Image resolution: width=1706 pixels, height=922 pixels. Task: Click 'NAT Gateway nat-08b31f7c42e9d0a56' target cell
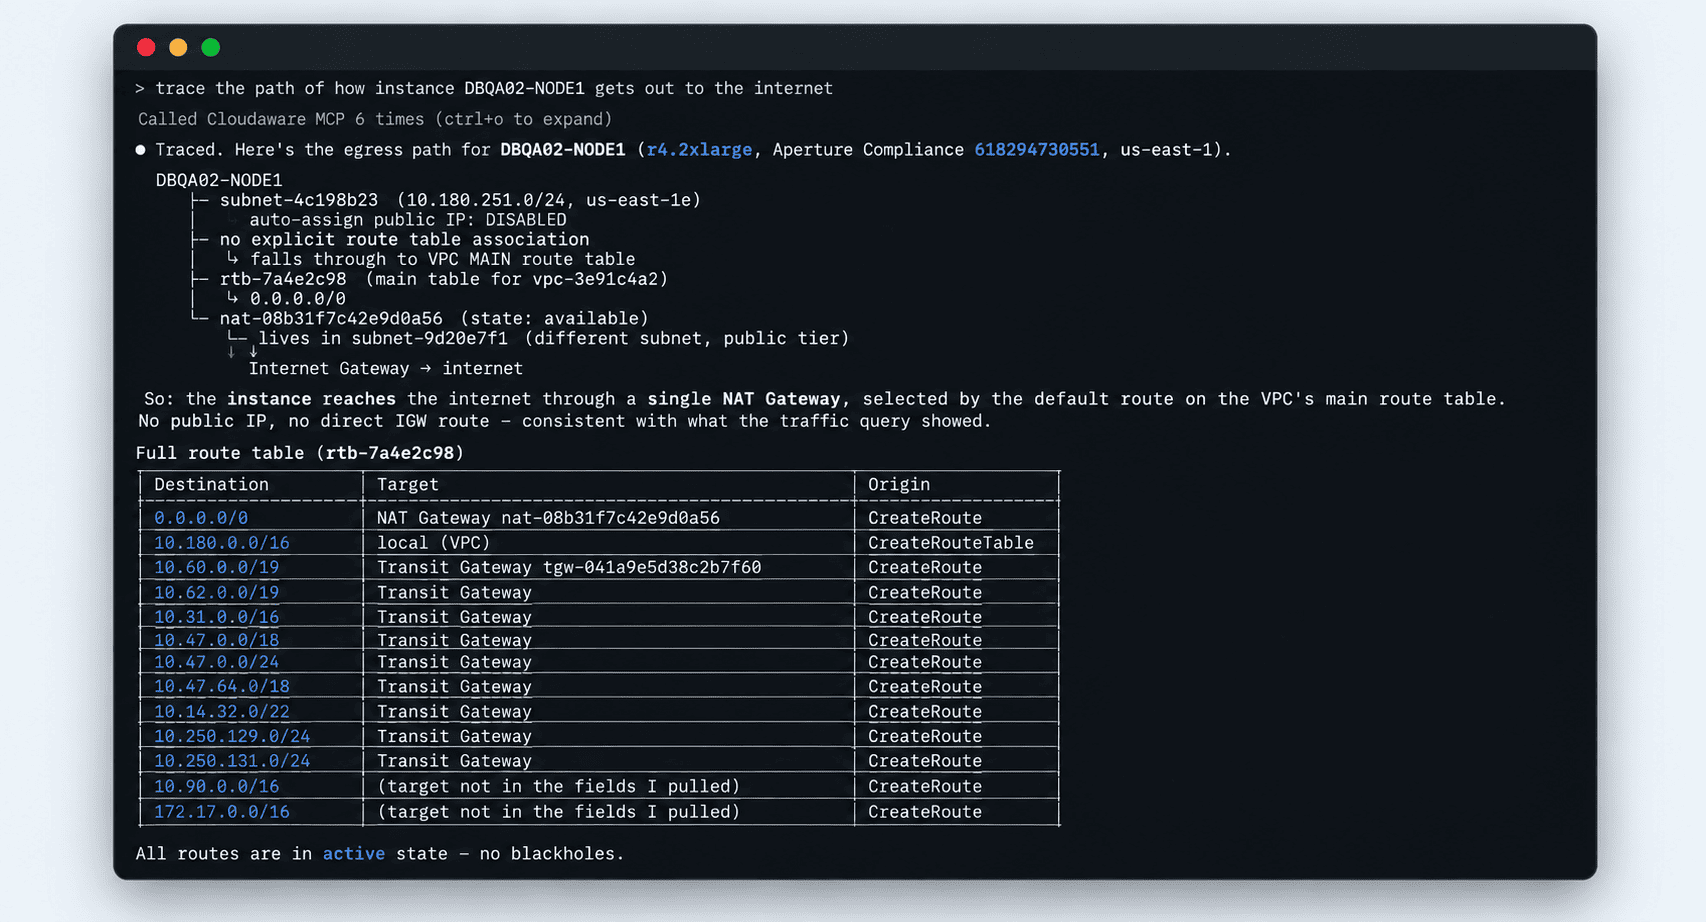click(548, 518)
